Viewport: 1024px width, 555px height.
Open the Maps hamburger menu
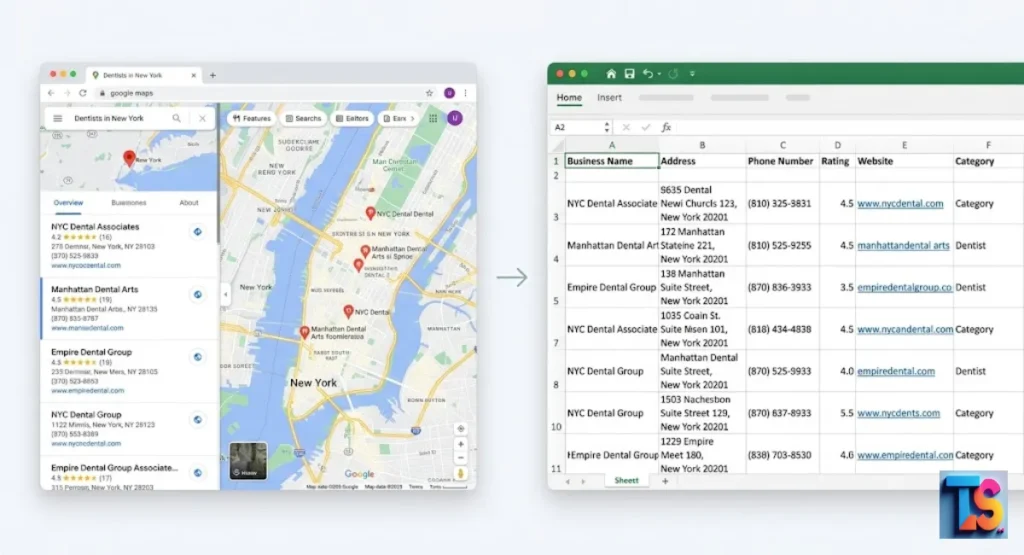pos(57,118)
